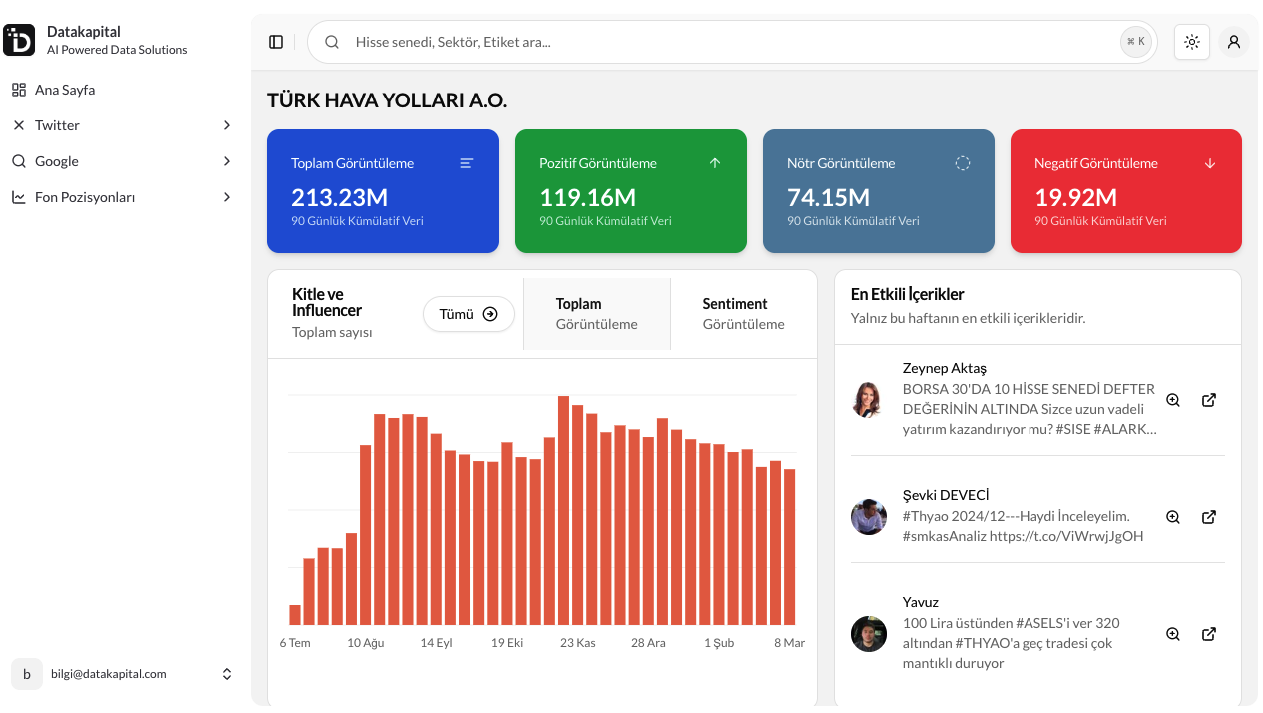
Task: Open the user profile icon
Action: tap(1234, 42)
